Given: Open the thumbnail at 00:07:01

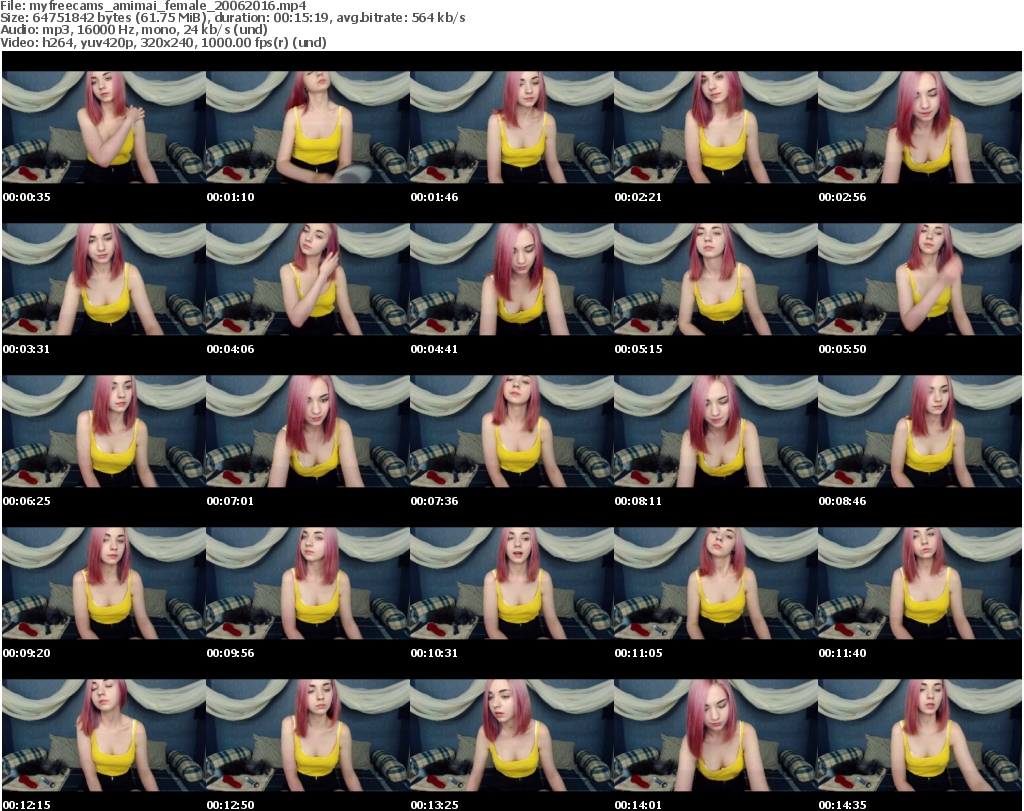Looking at the screenshot, I should tap(308, 432).
